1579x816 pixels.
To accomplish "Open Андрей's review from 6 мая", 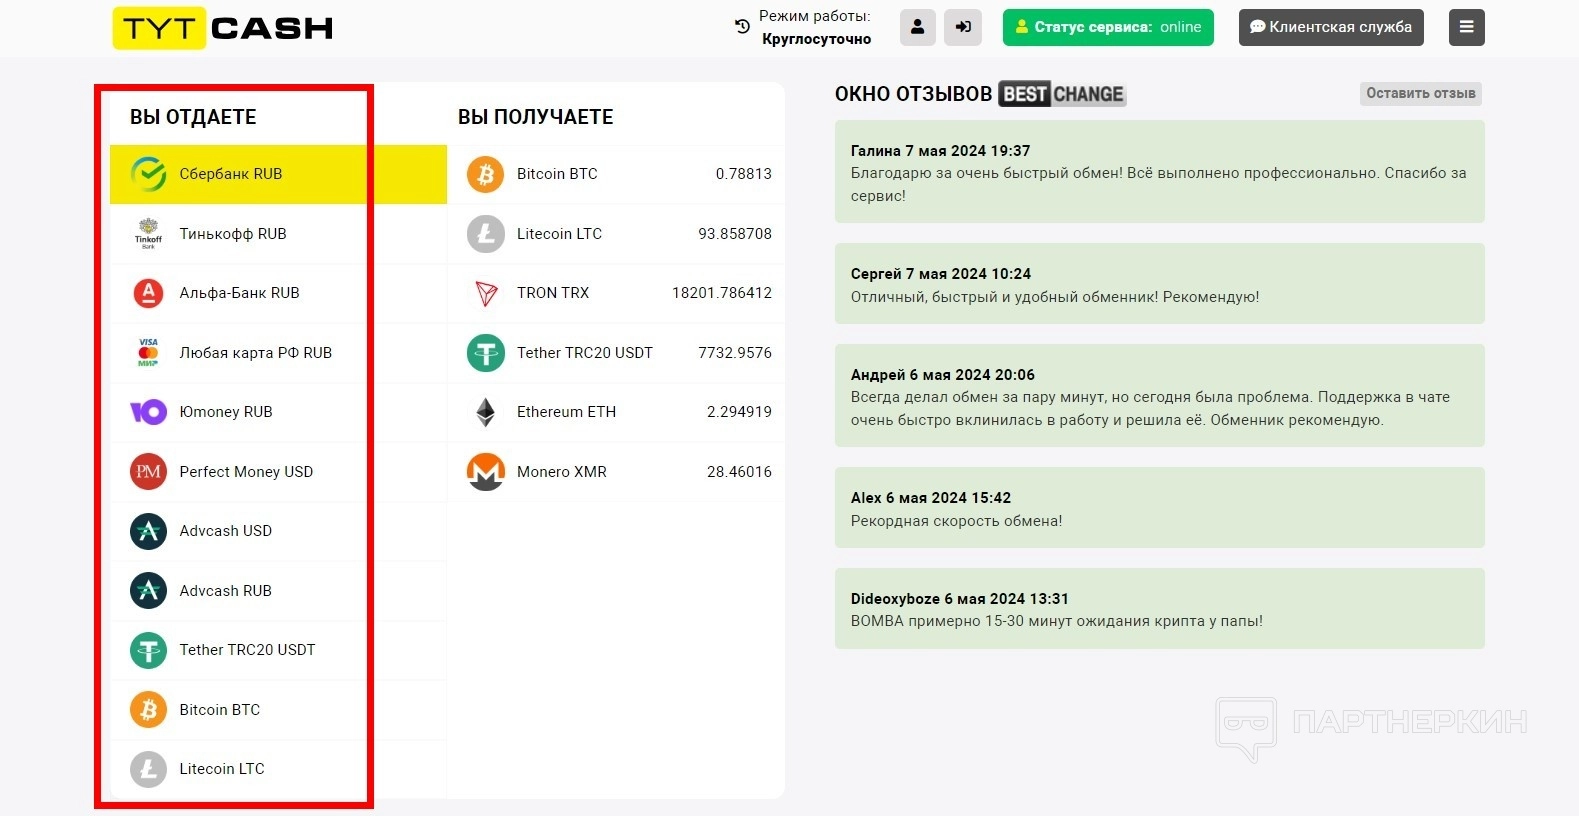I will tap(1160, 396).
